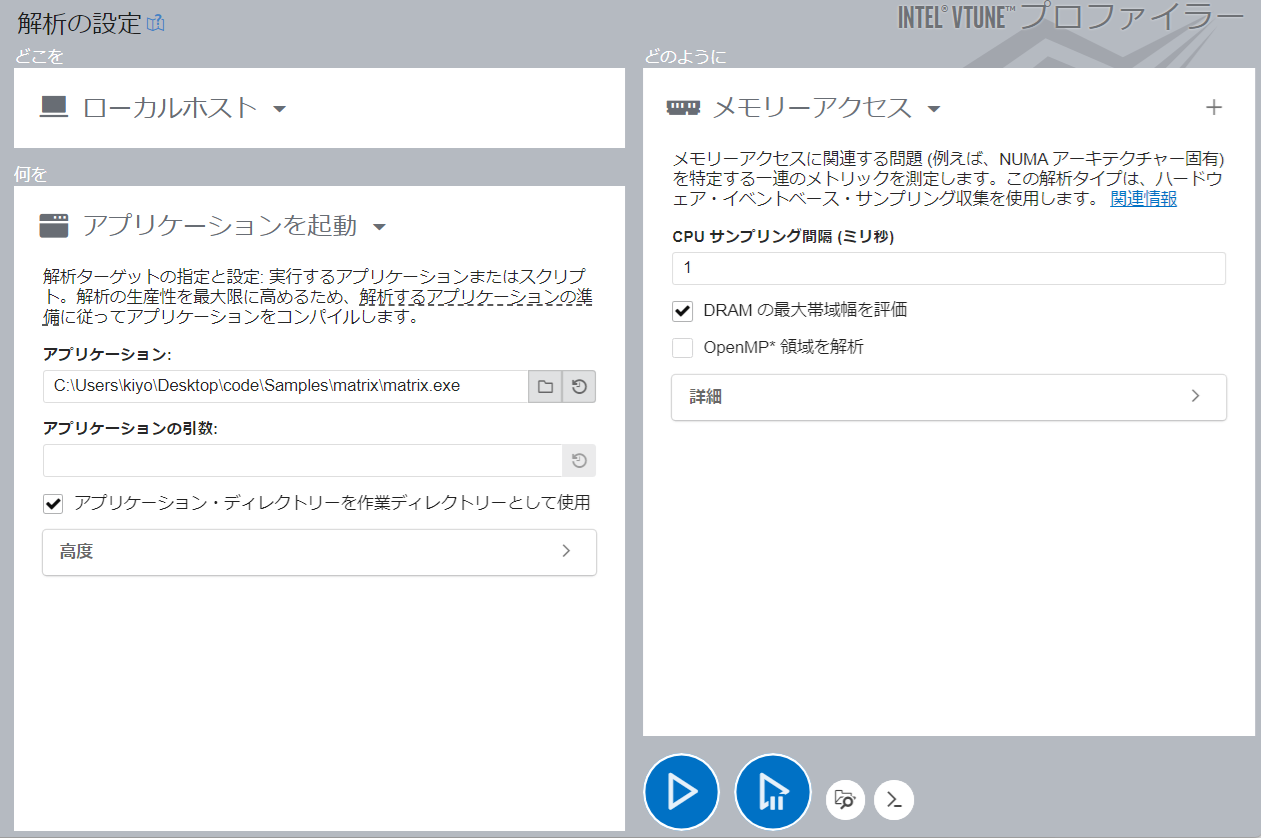1261x838 pixels.
Task: Expand the 詳細 details section
Action: pos(948,397)
